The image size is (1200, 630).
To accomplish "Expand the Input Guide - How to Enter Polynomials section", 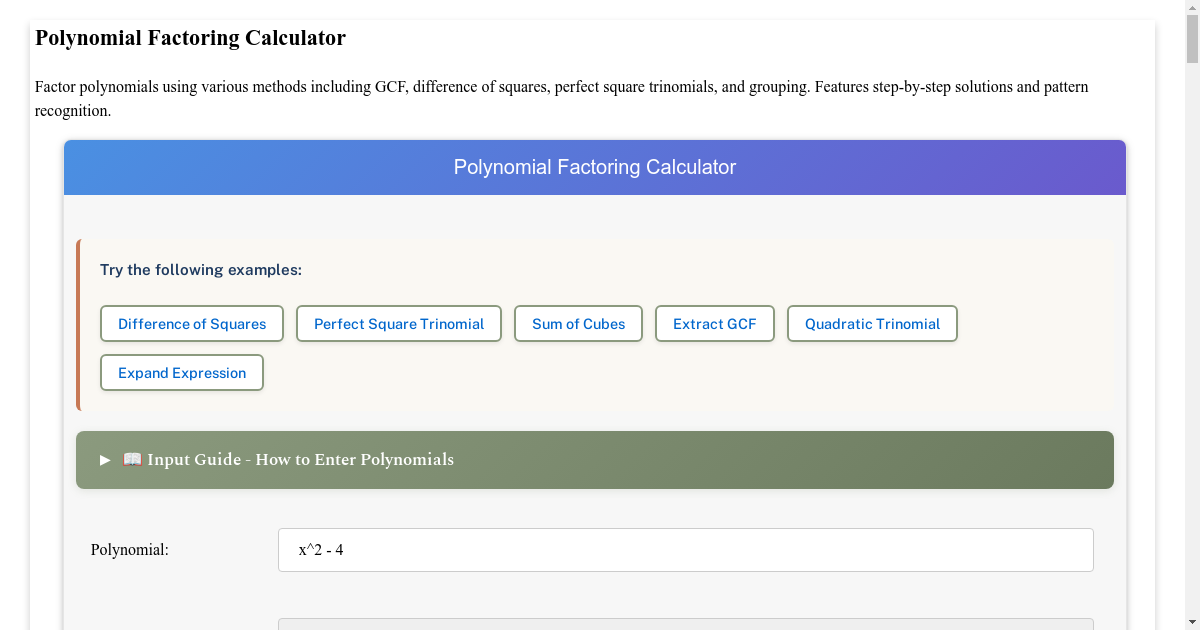I will point(300,459).
